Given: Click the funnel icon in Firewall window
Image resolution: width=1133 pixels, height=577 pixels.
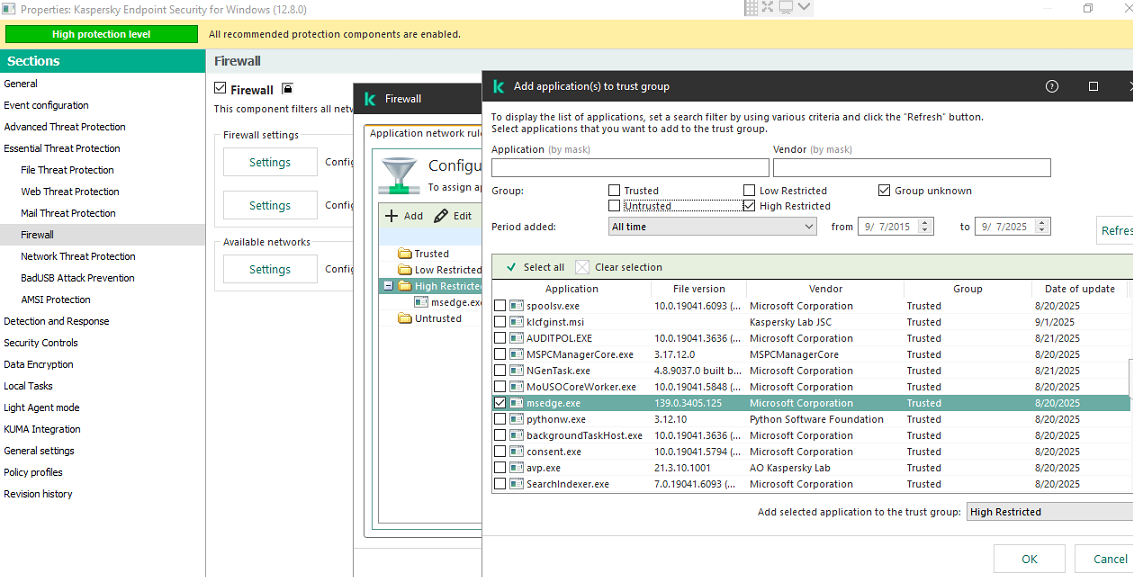Looking at the screenshot, I should pos(397,175).
